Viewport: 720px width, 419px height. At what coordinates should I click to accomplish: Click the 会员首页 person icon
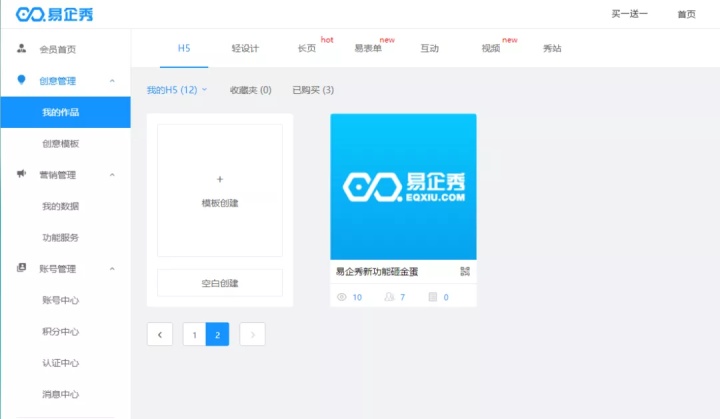pyautogui.click(x=21, y=48)
